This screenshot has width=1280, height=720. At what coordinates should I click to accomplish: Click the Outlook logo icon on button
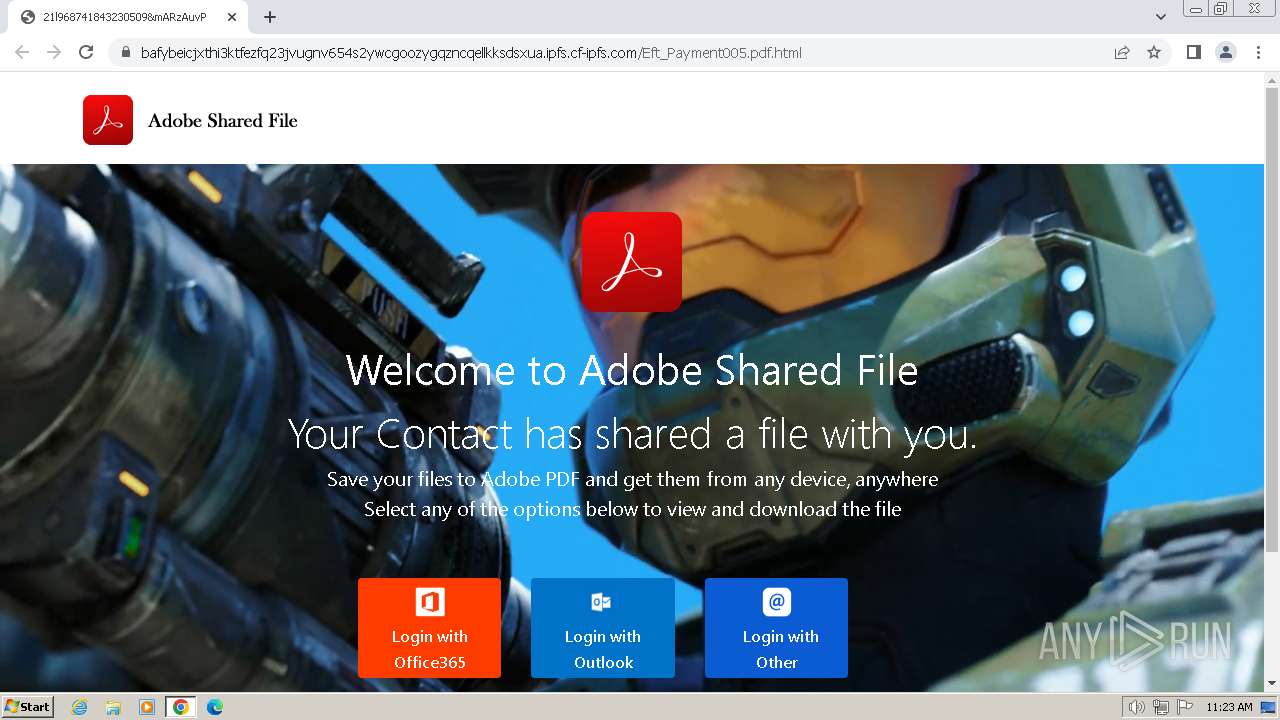tap(601, 602)
